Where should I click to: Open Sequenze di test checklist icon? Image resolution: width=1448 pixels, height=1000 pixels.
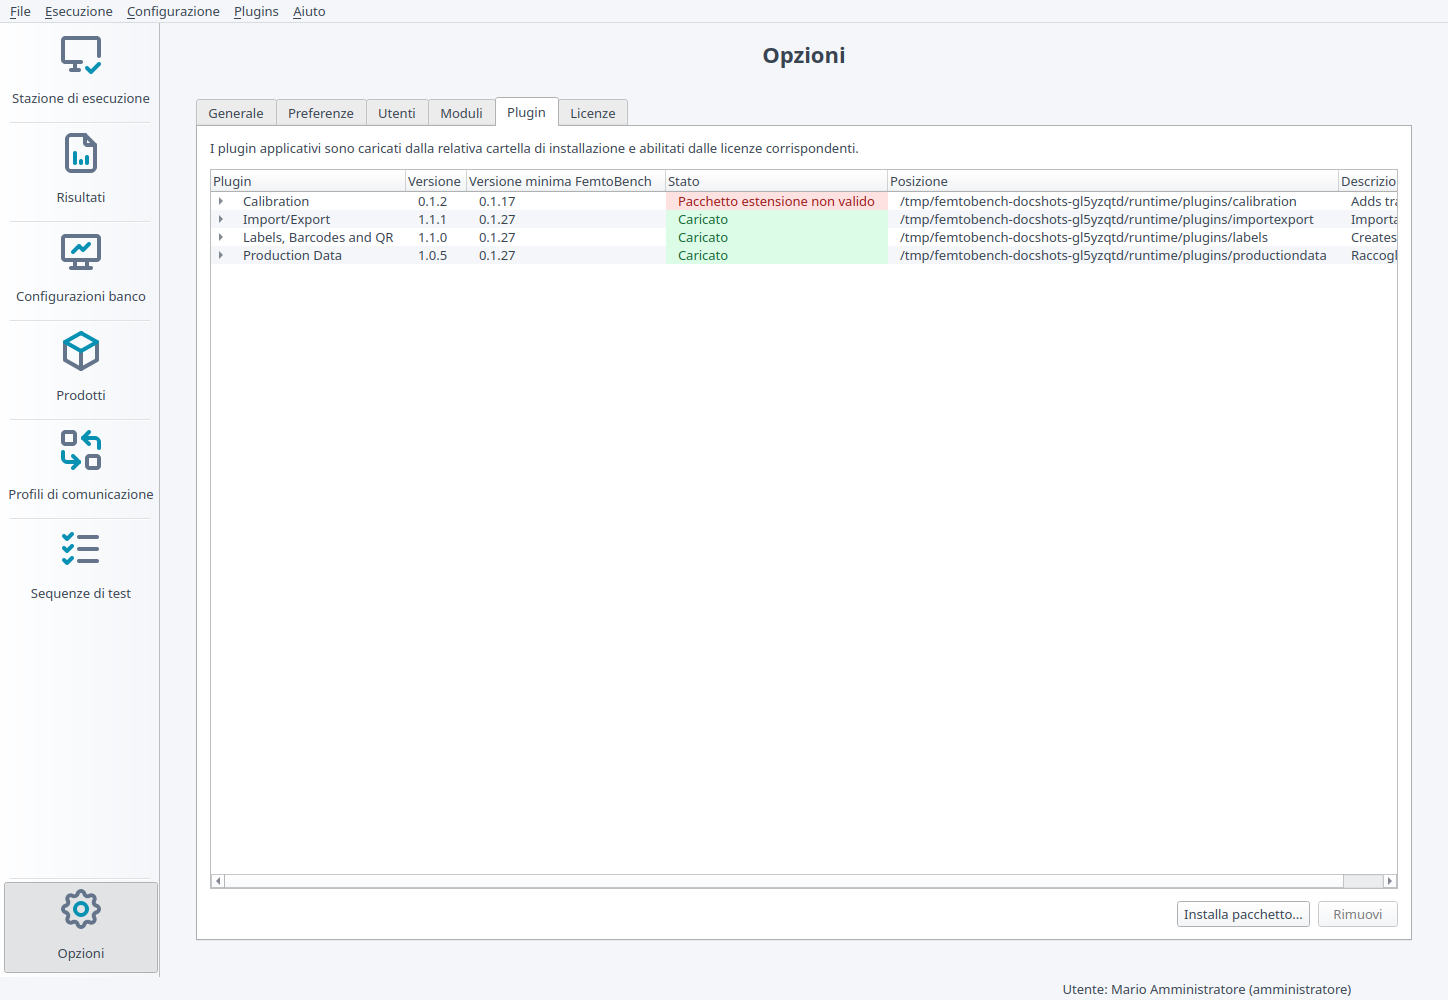tap(81, 549)
